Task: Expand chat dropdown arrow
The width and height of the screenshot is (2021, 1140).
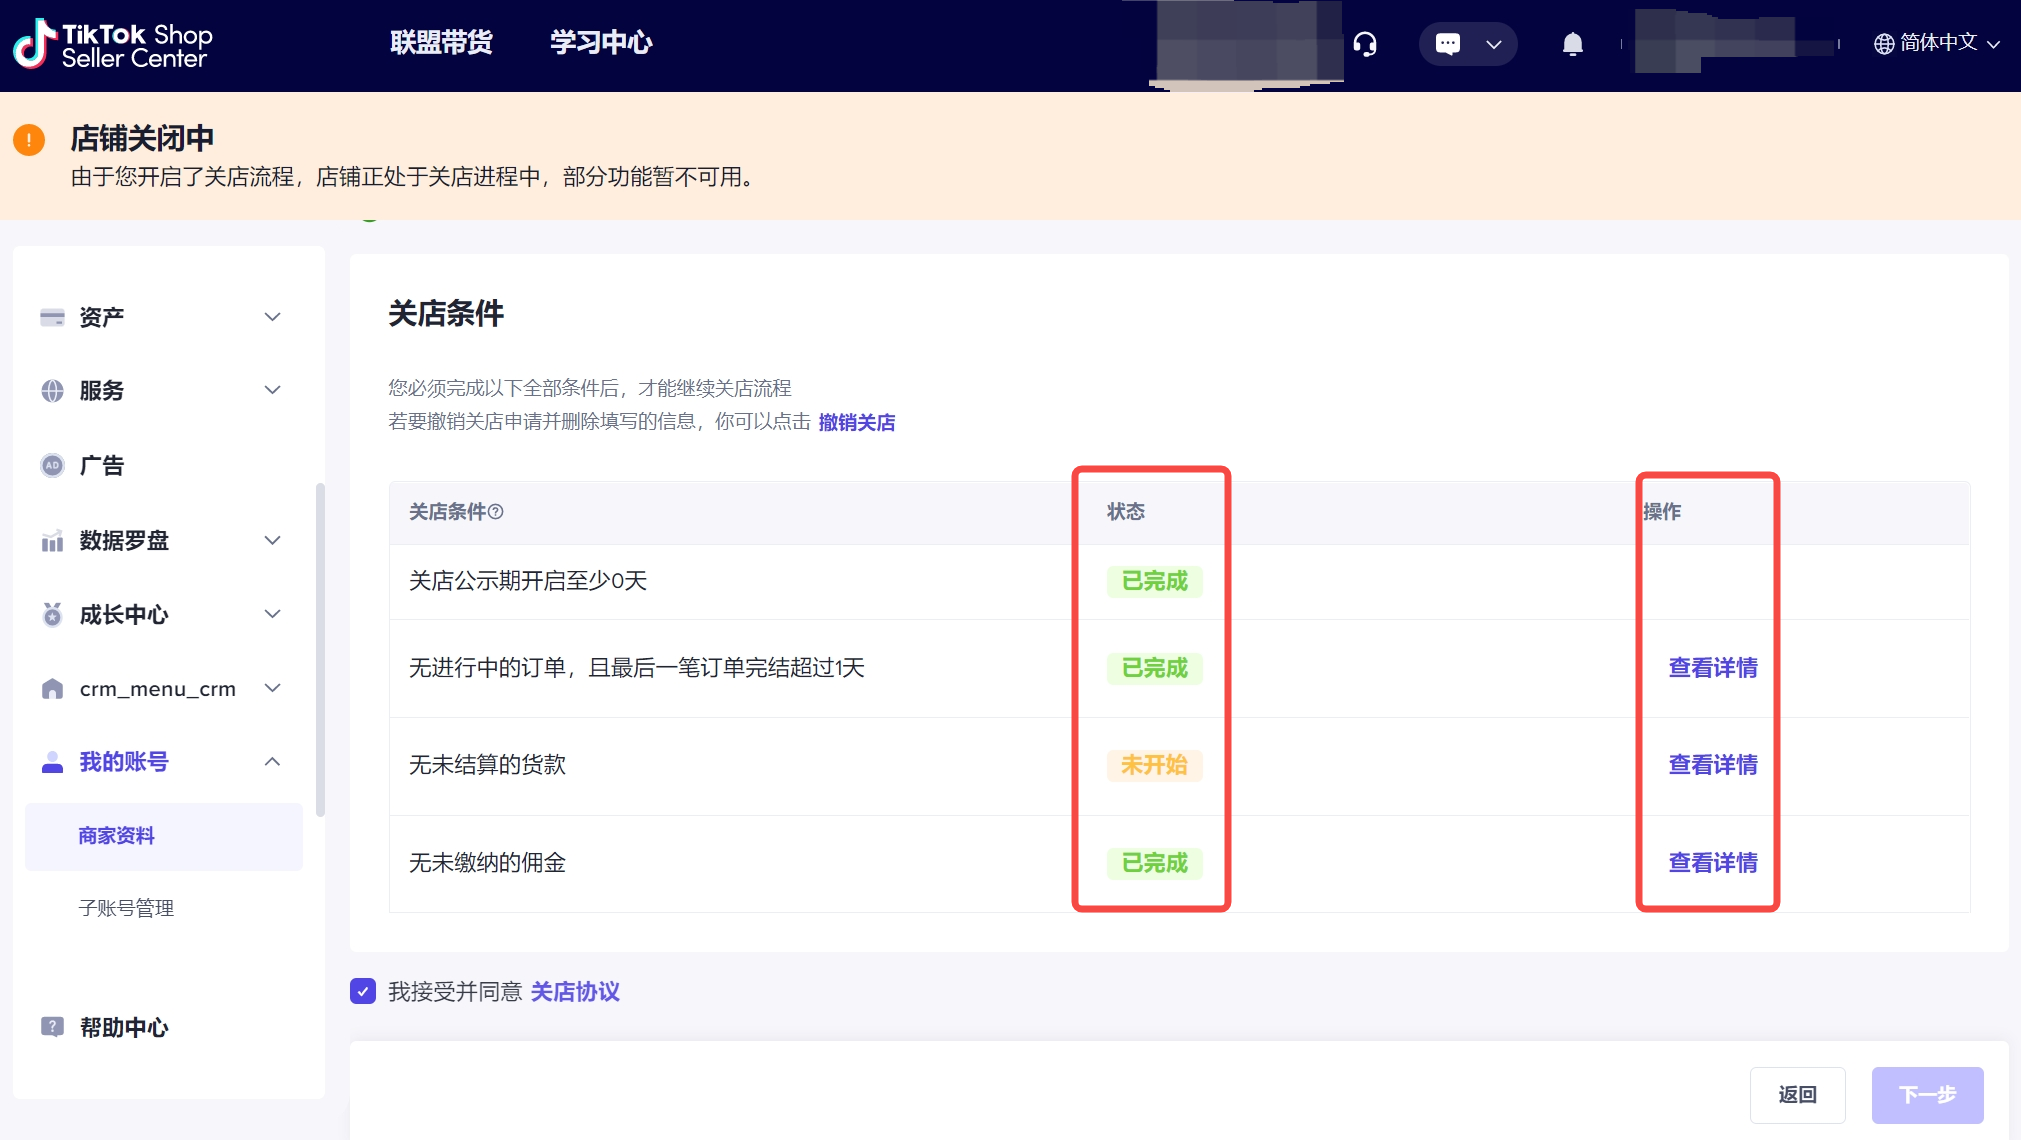Action: (1494, 44)
